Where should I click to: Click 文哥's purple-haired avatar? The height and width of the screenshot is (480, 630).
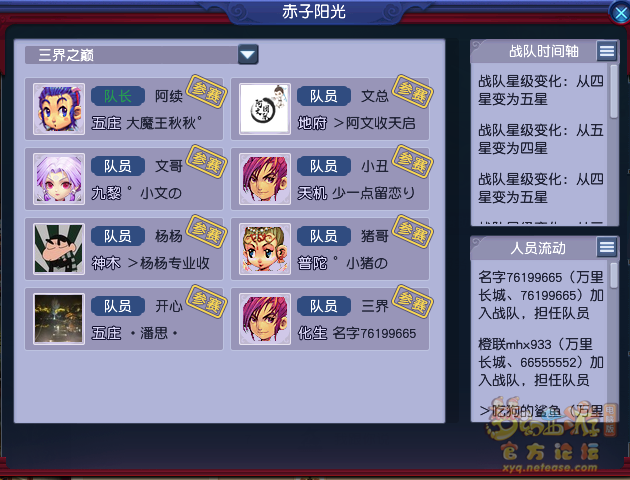59,179
